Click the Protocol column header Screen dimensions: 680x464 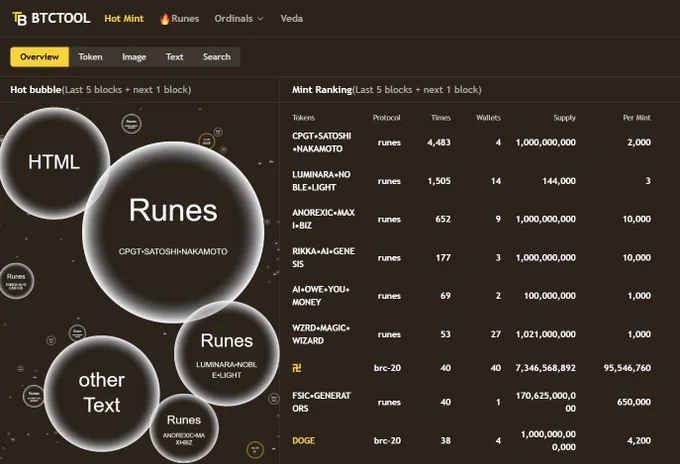[x=386, y=118]
